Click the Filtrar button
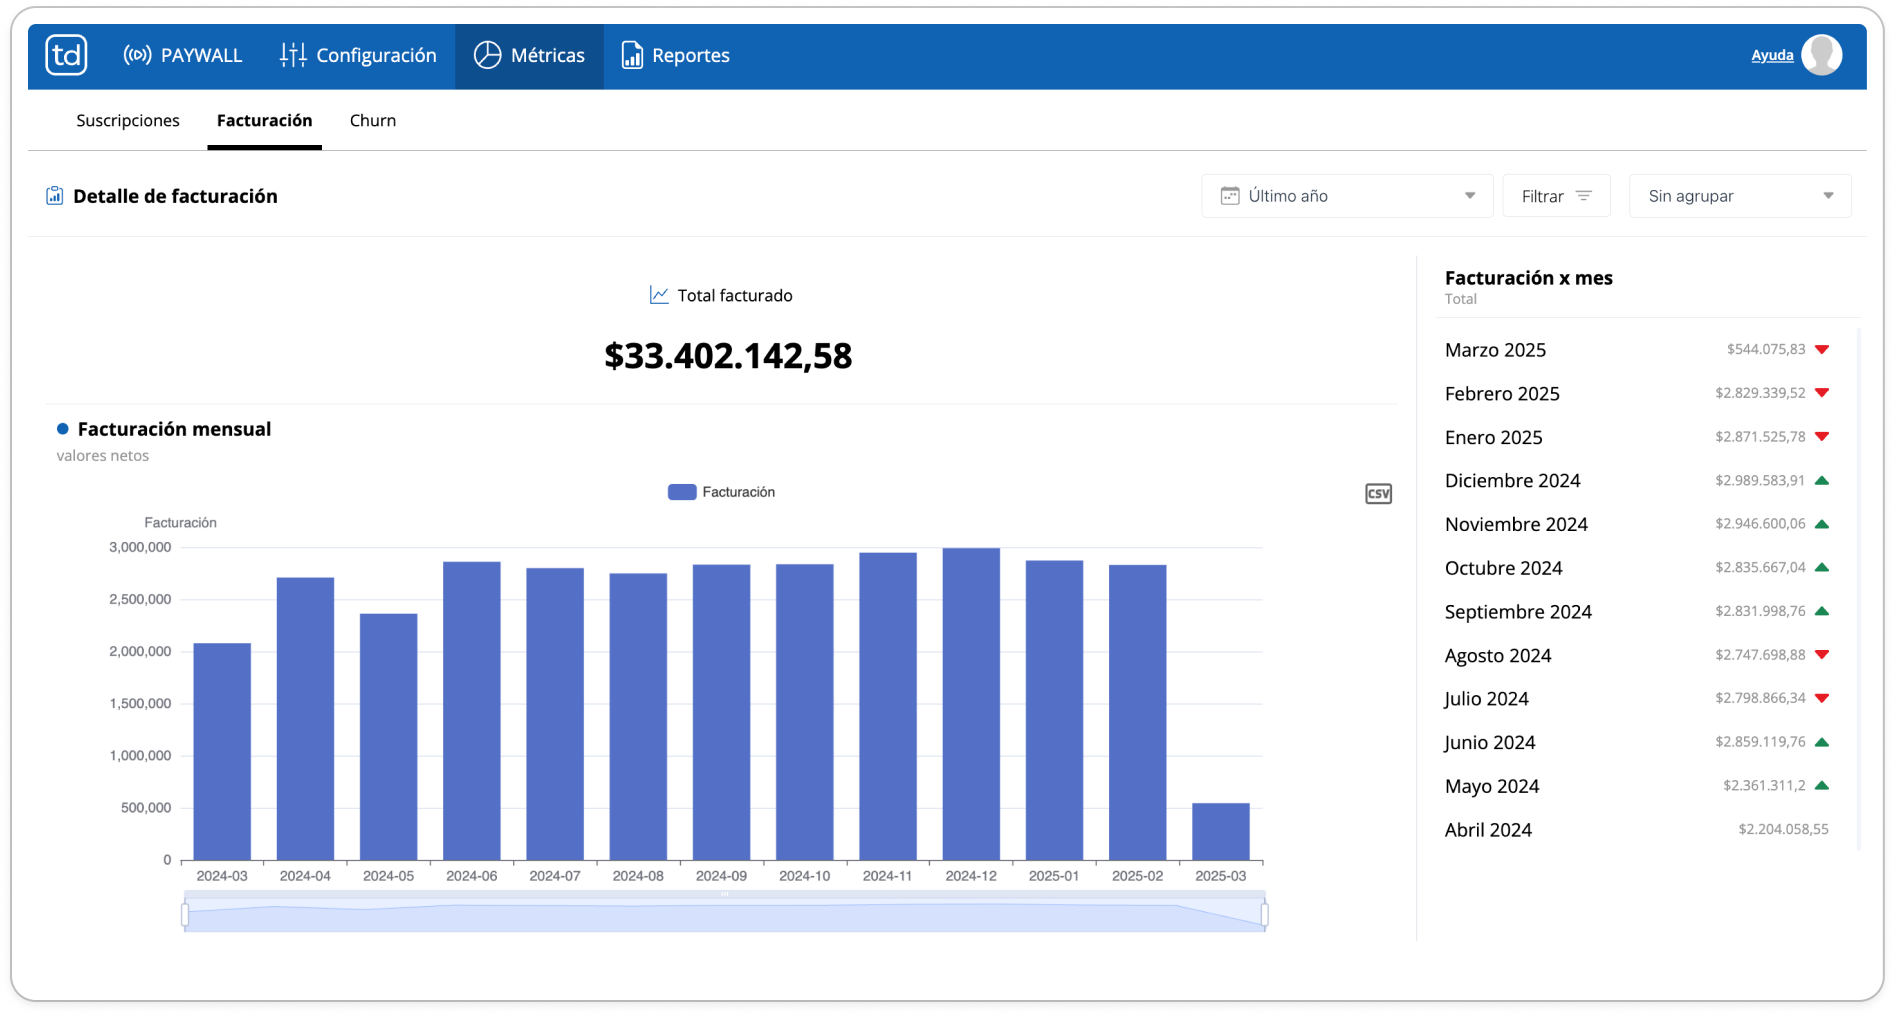 pos(1556,196)
